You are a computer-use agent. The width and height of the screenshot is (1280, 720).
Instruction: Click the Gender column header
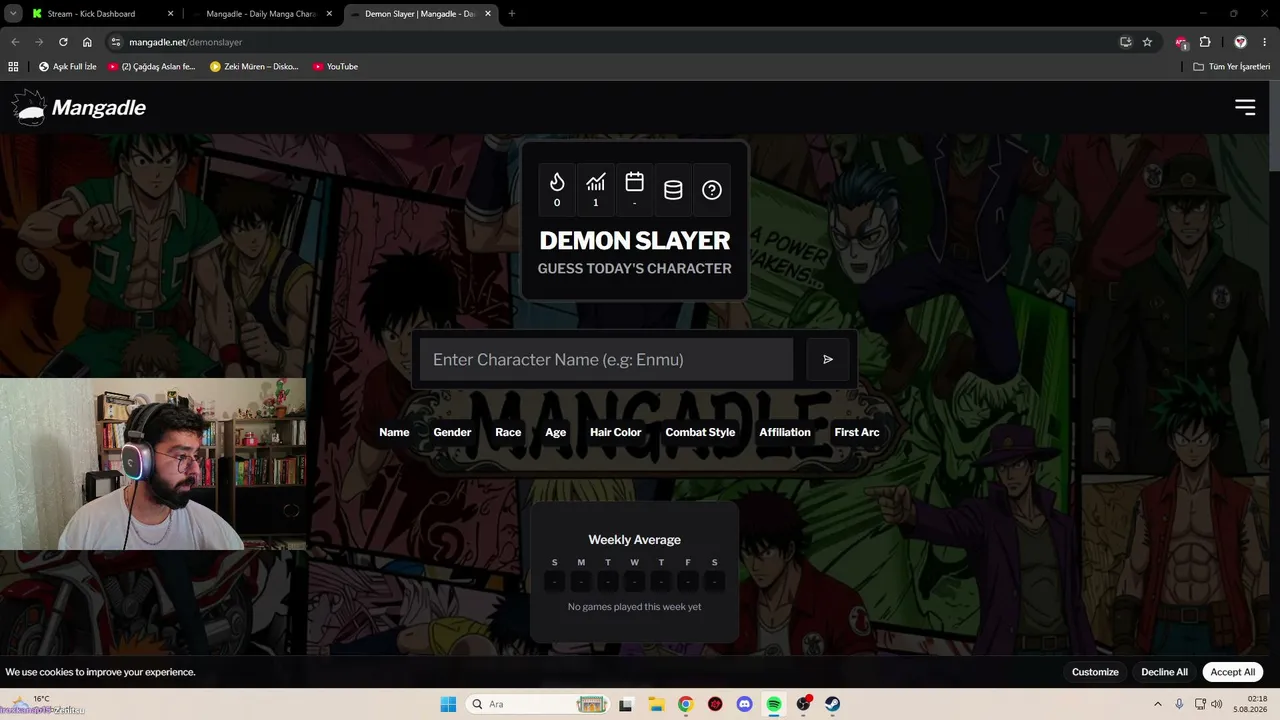(452, 432)
